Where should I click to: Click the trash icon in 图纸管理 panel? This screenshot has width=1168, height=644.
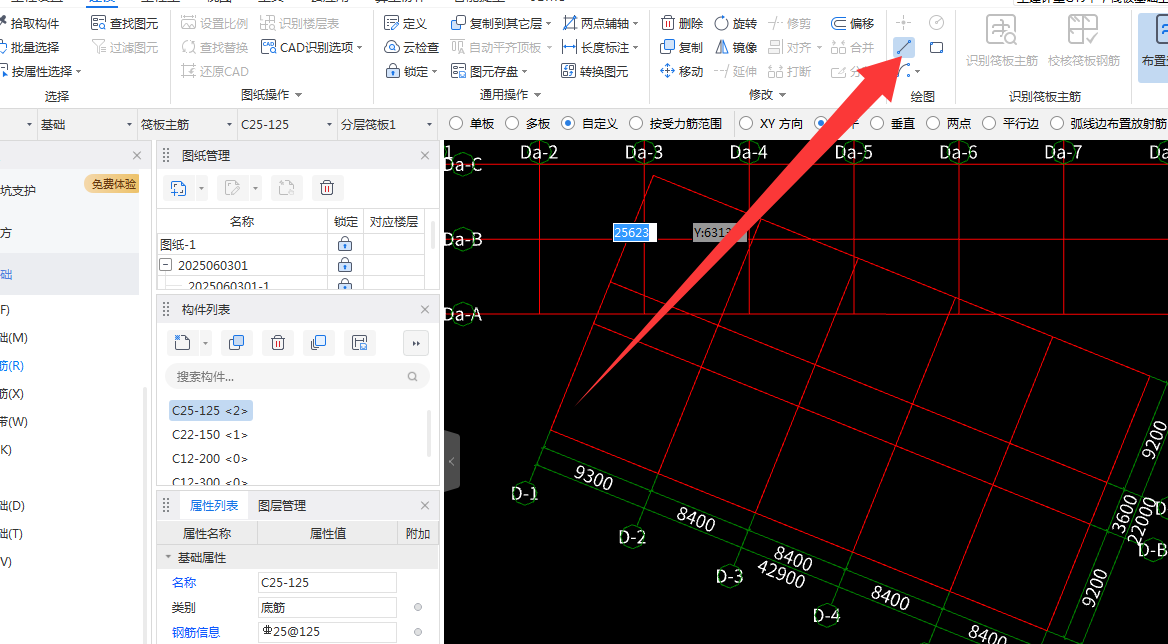326,188
